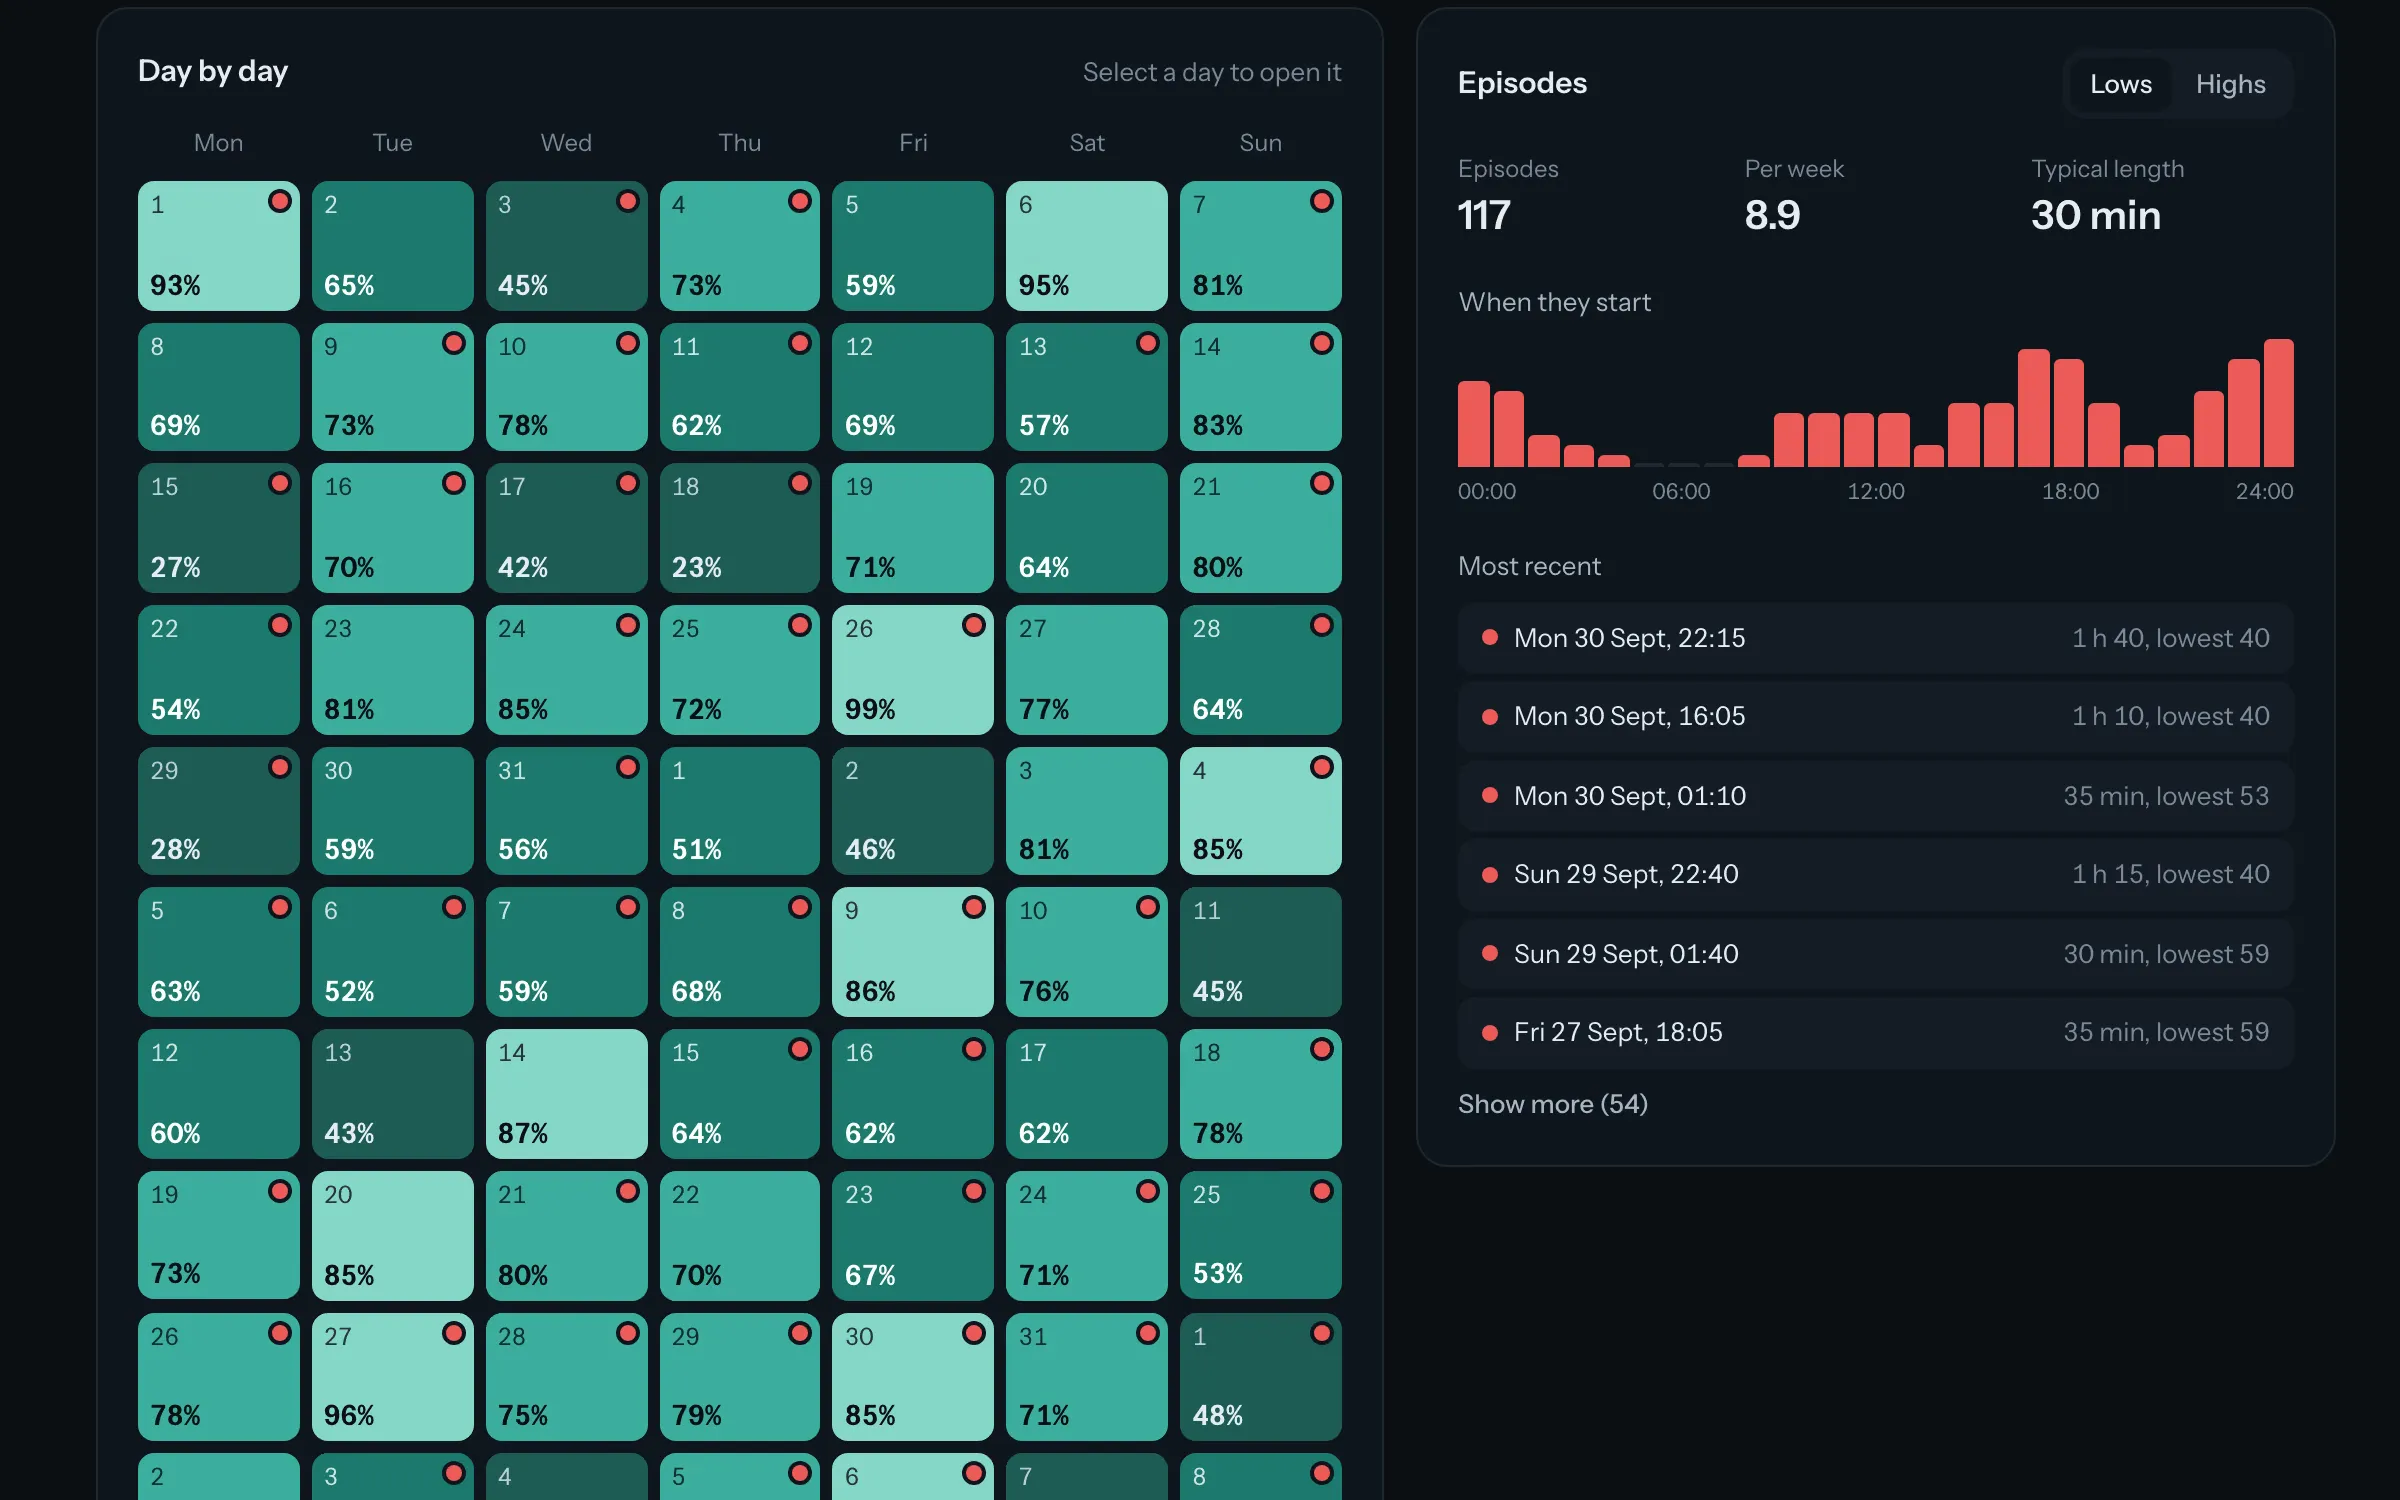This screenshot has width=2400, height=1500.
Task: Click the Episodes count value 117
Action: [1484, 215]
